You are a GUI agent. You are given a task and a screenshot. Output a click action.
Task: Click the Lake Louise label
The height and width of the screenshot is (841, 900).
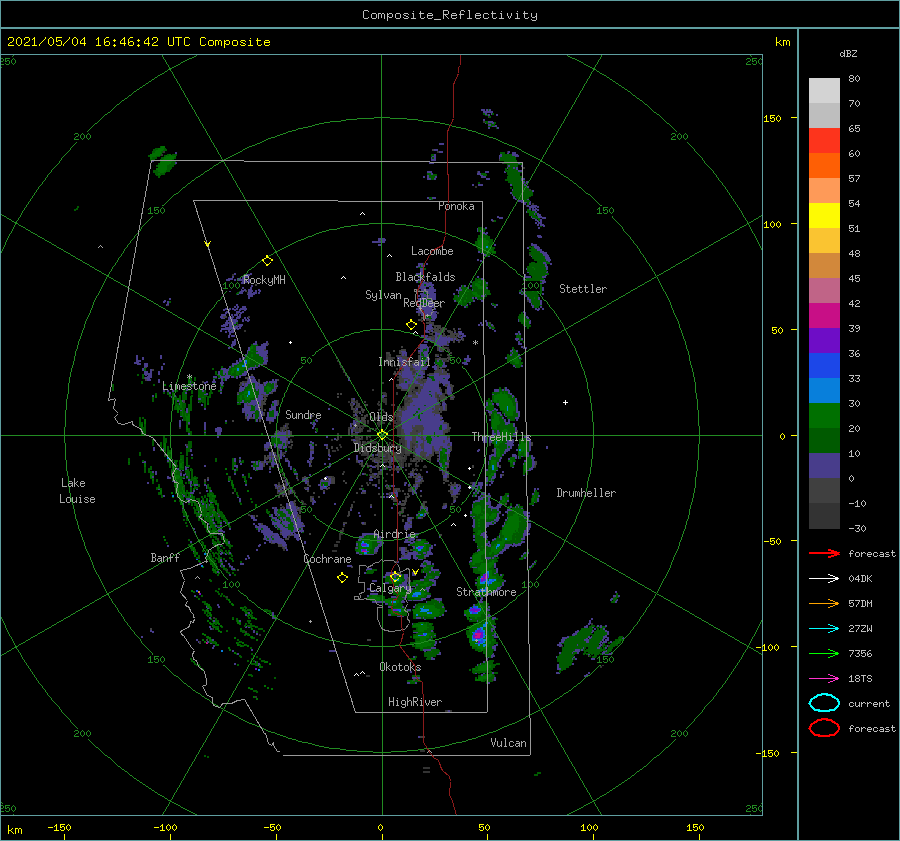(77, 491)
